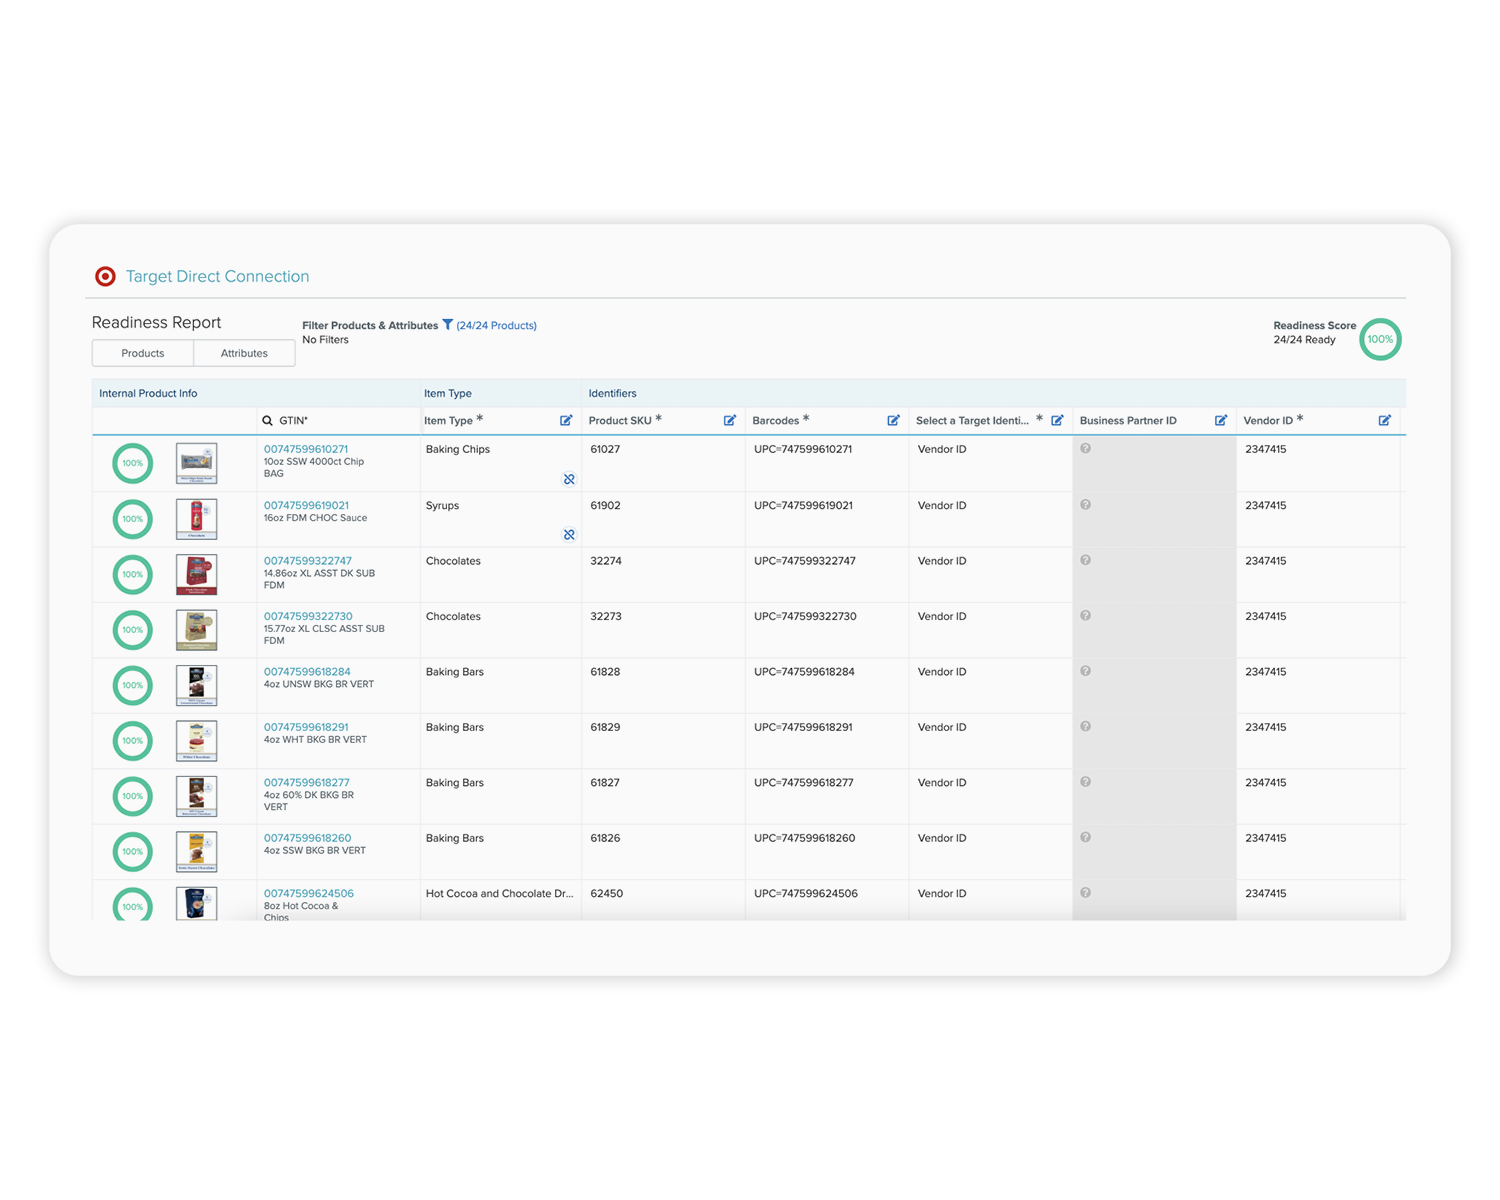Click thumbnail of 16oz FDM CHOC Sauce
This screenshot has height=1200, width=1500.
(x=196, y=519)
